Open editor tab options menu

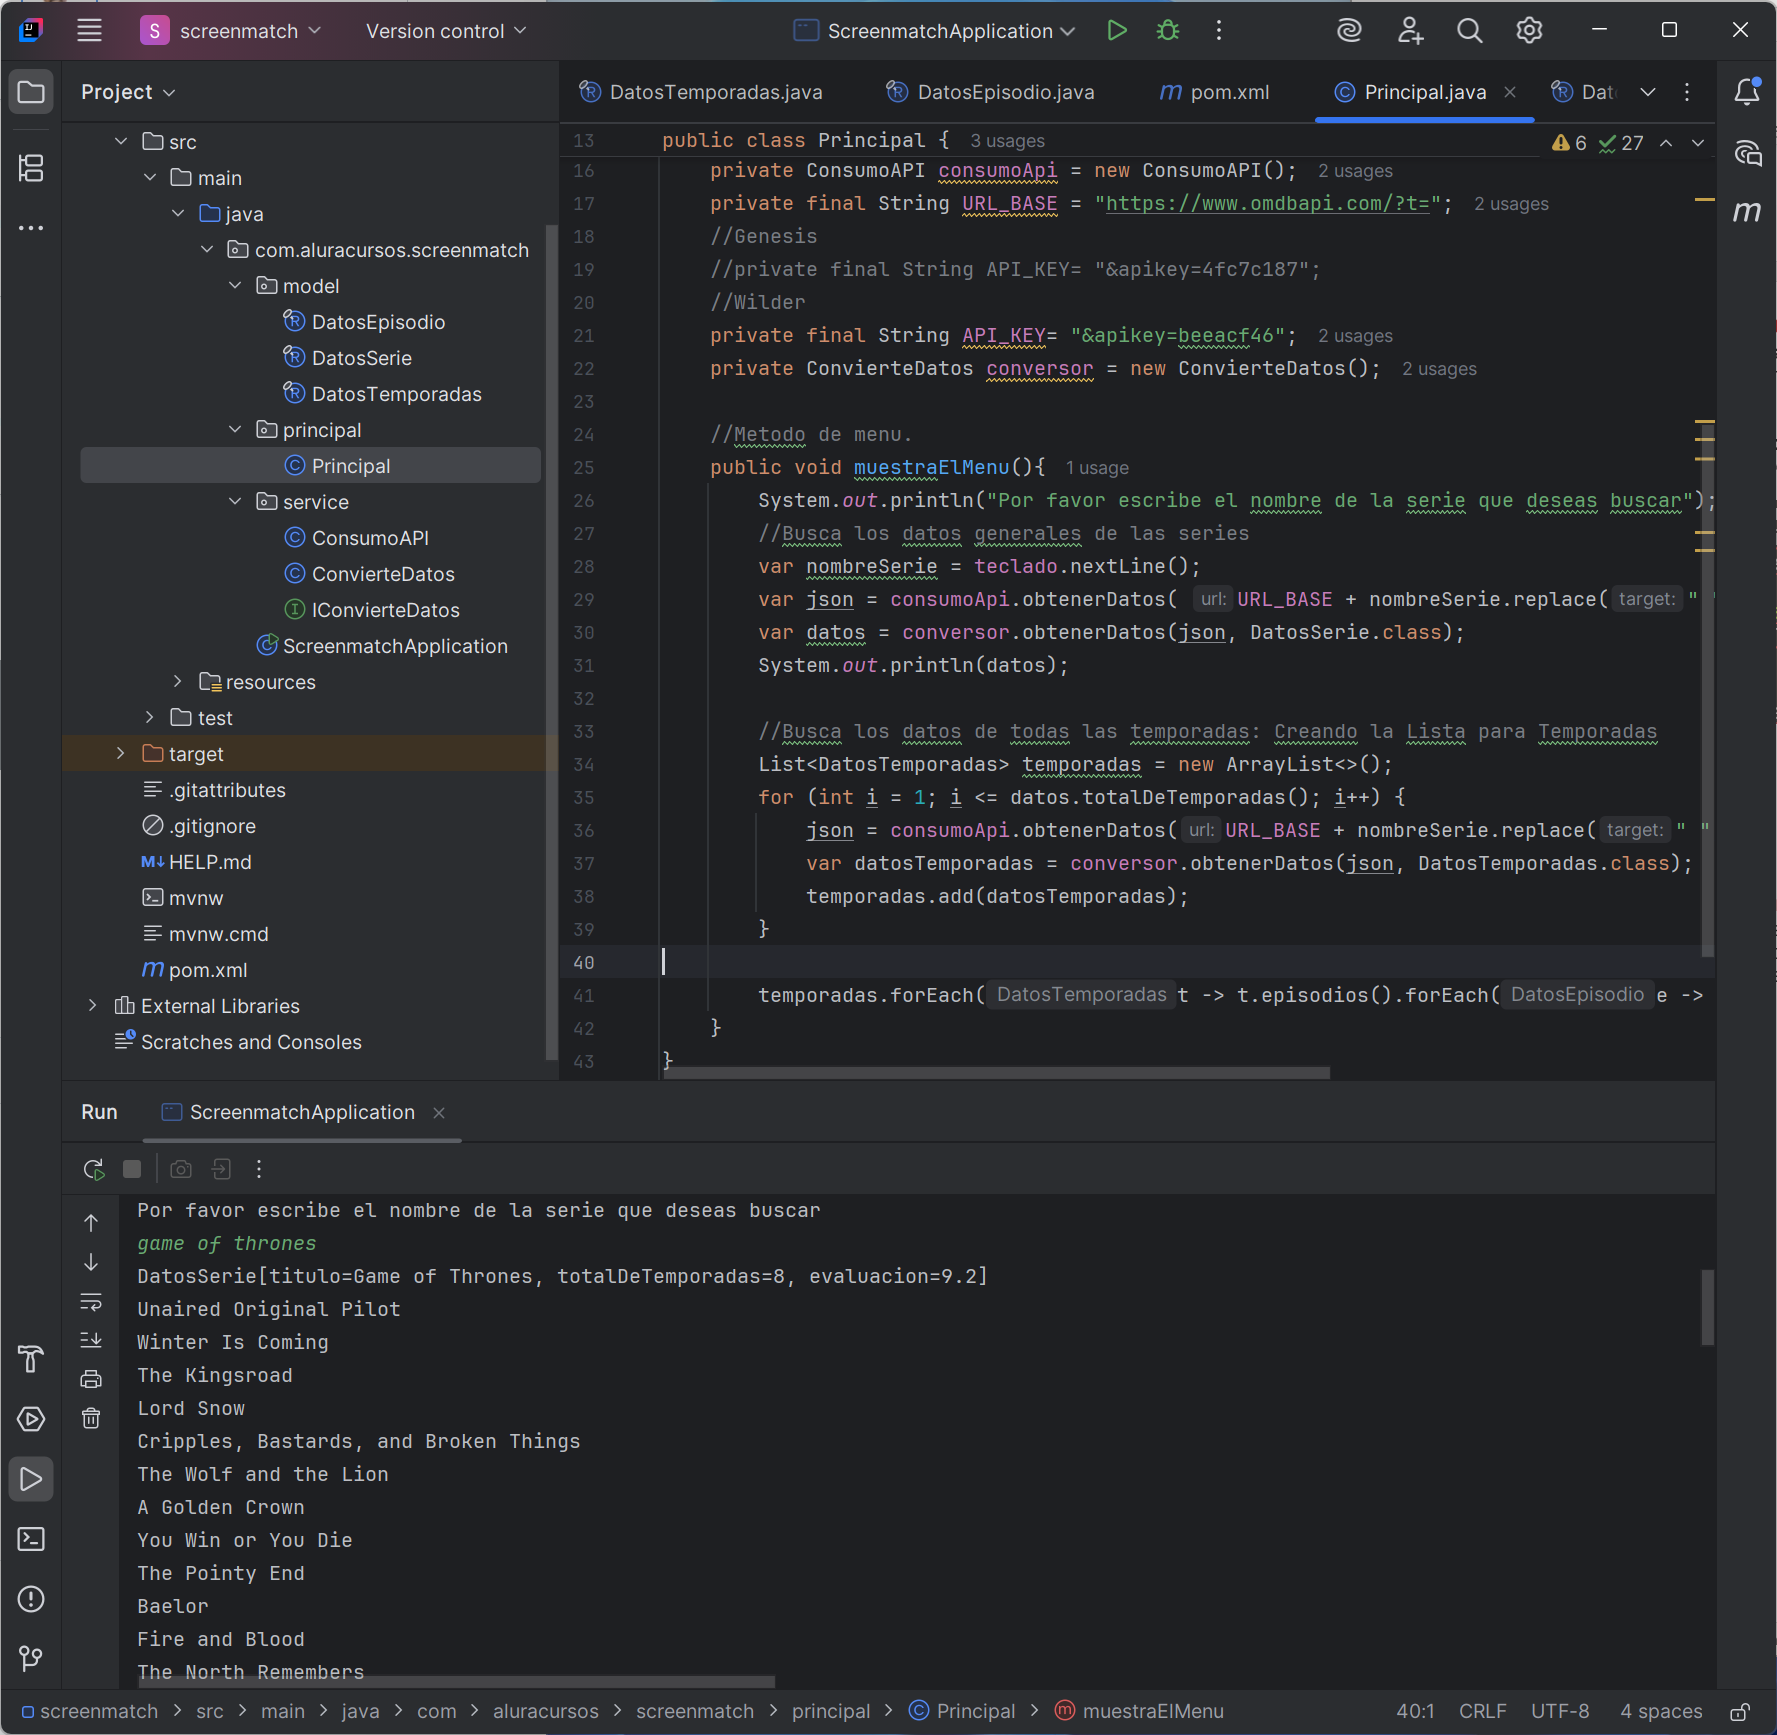(1687, 92)
